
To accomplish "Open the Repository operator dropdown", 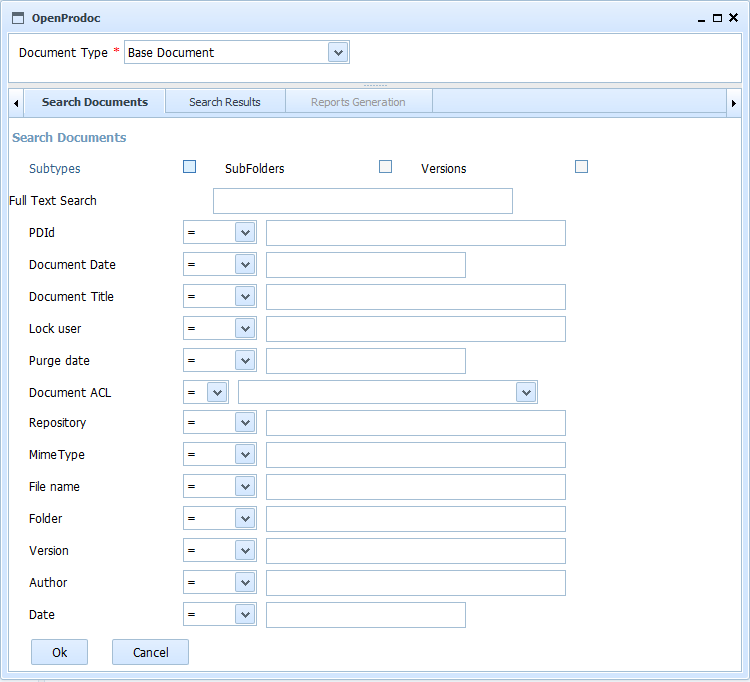I will tap(245, 422).
